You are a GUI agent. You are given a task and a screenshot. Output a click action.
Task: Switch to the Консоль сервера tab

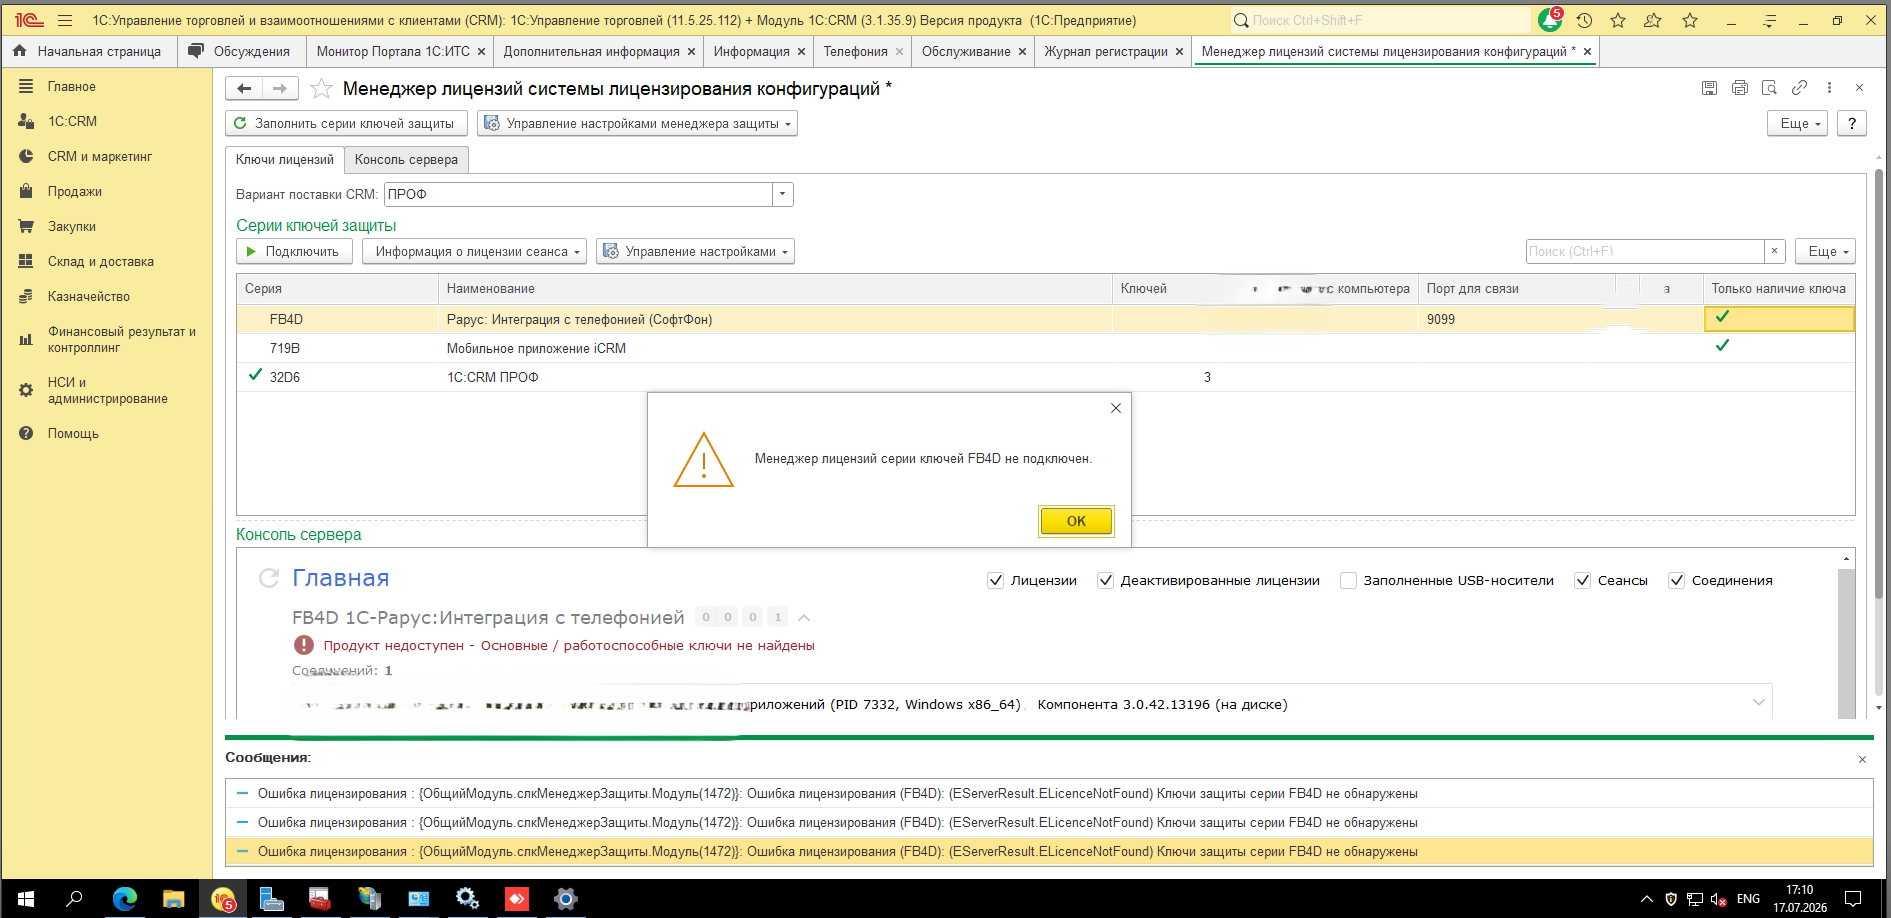point(406,159)
